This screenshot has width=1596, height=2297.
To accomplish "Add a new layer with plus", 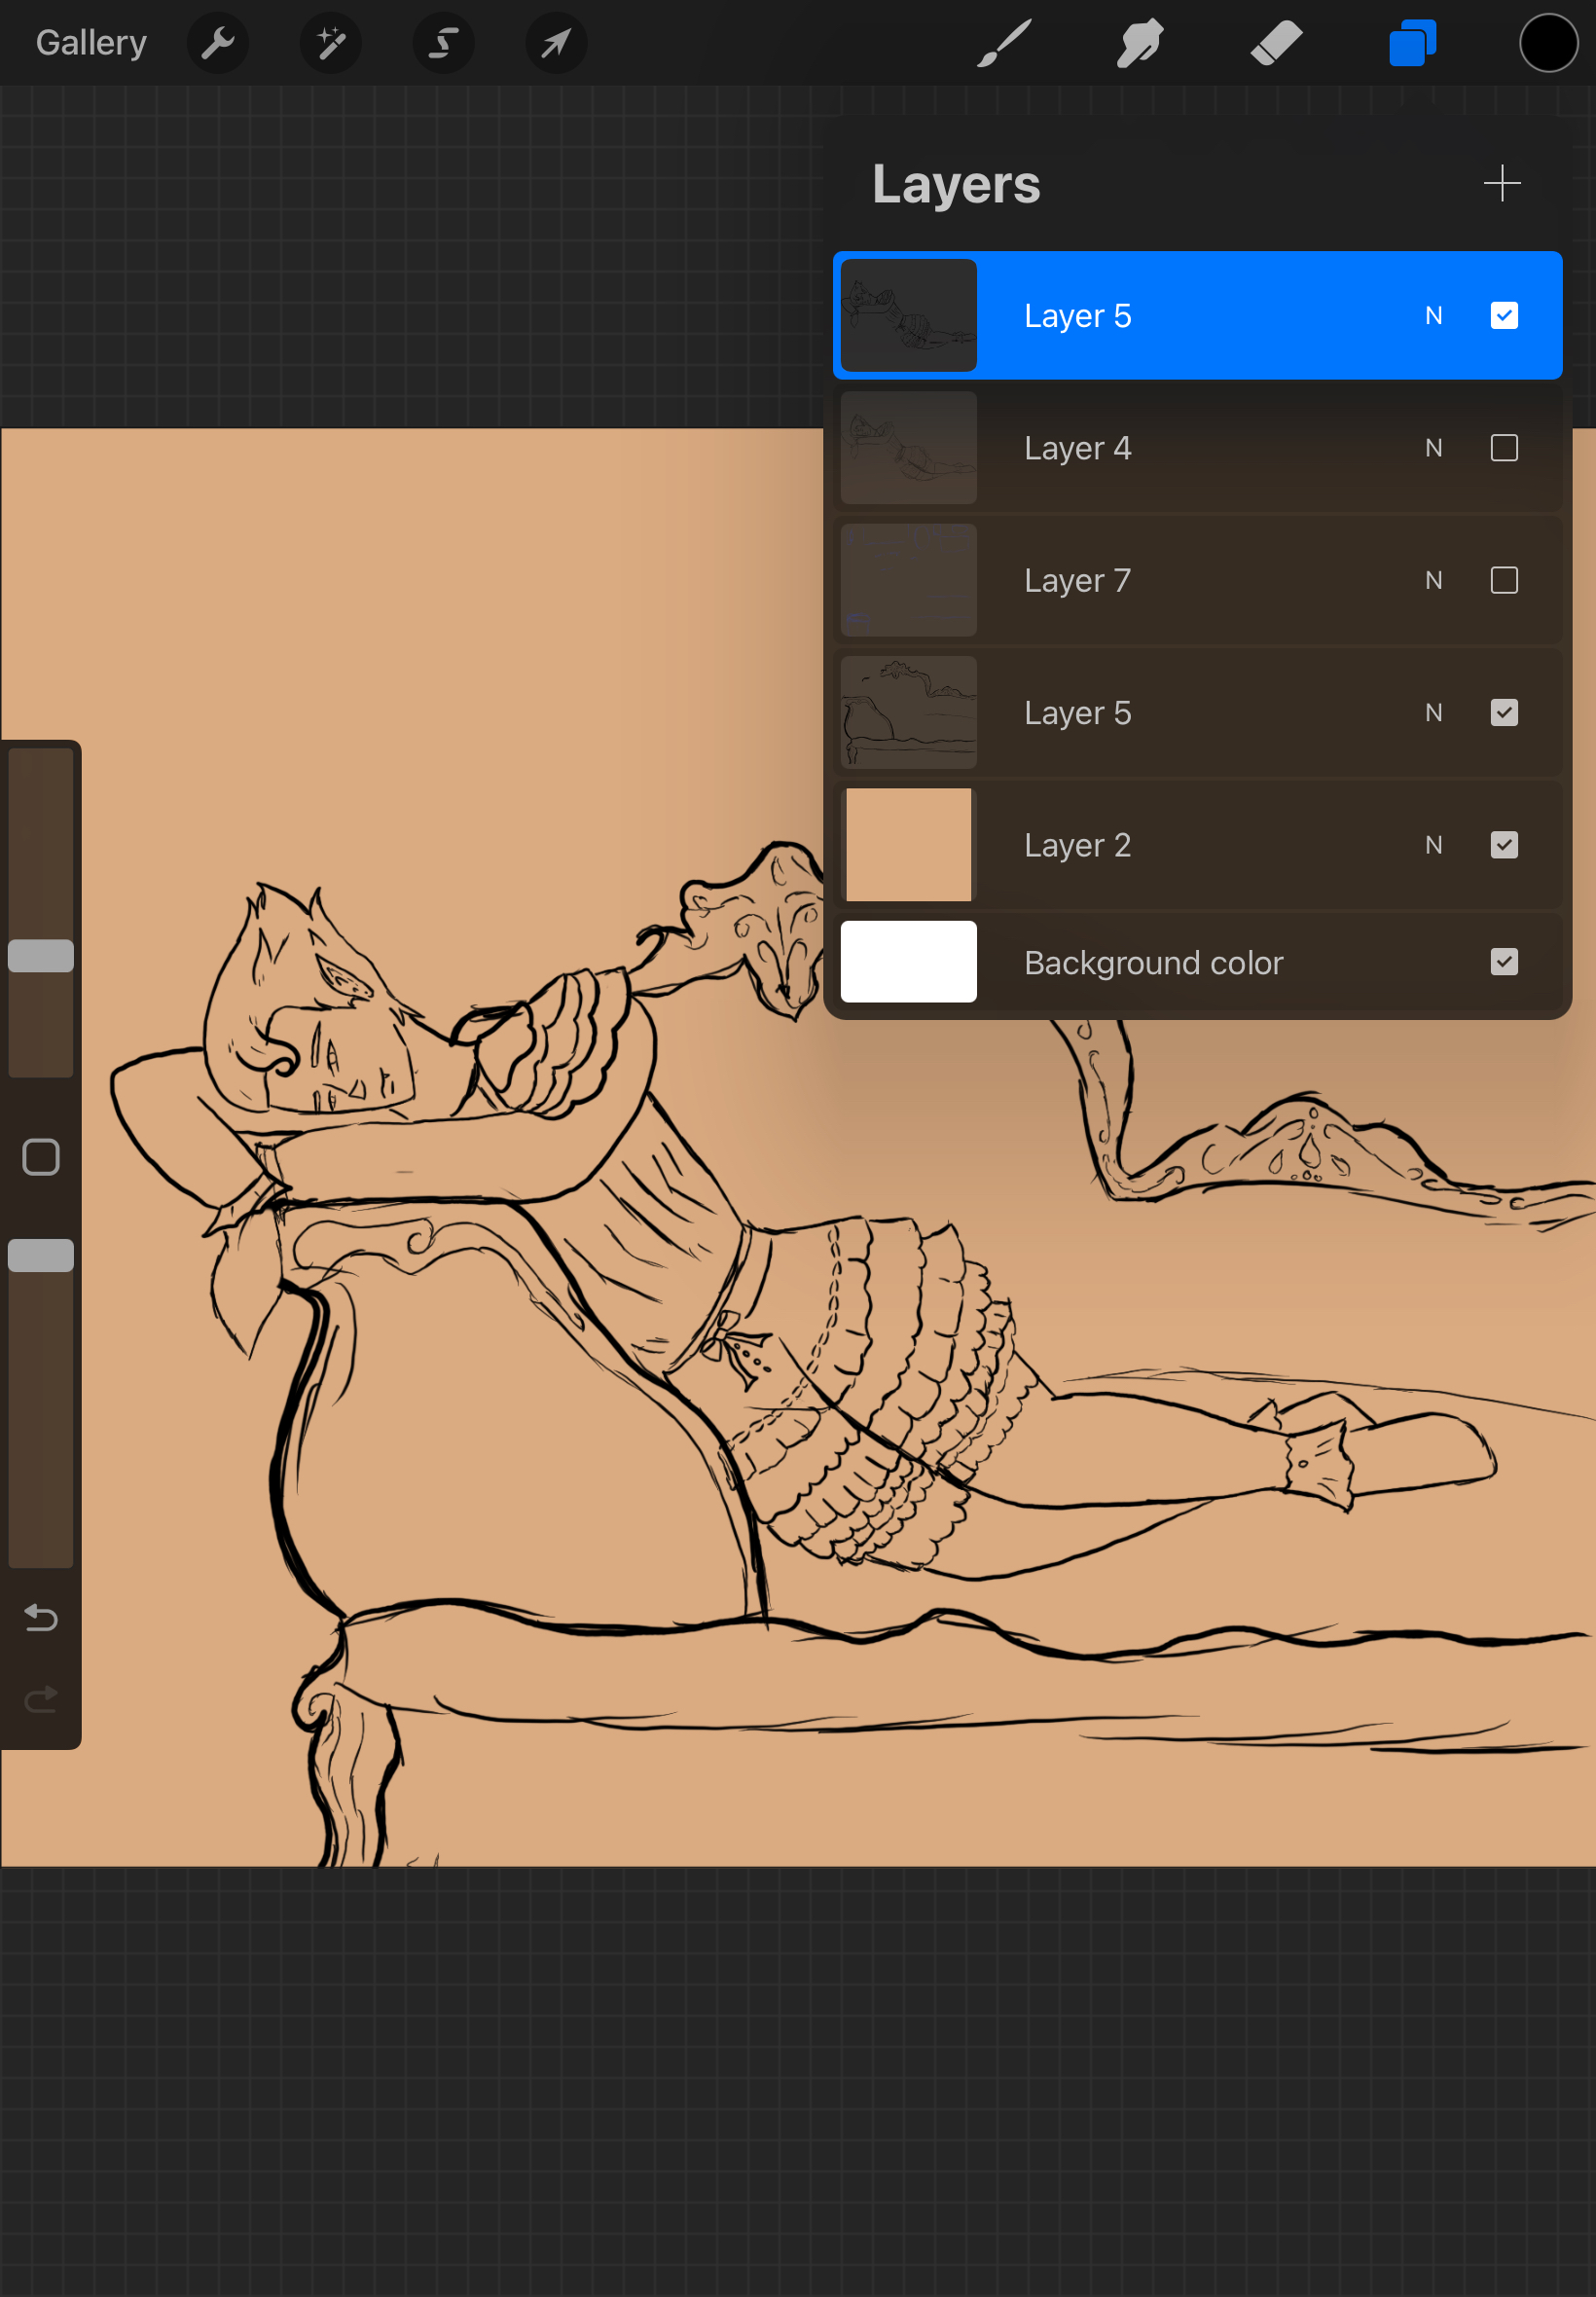I will coord(1501,183).
